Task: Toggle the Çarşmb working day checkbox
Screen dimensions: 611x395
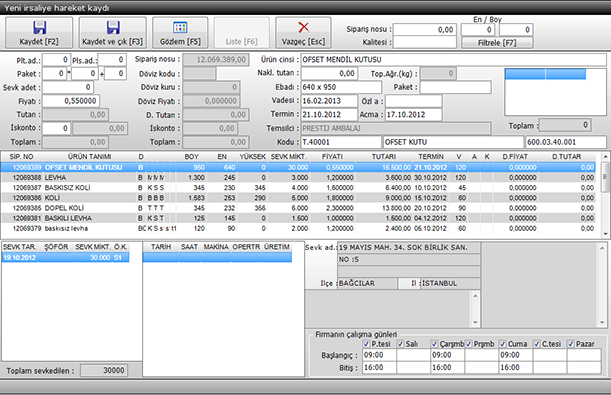Action: (434, 344)
